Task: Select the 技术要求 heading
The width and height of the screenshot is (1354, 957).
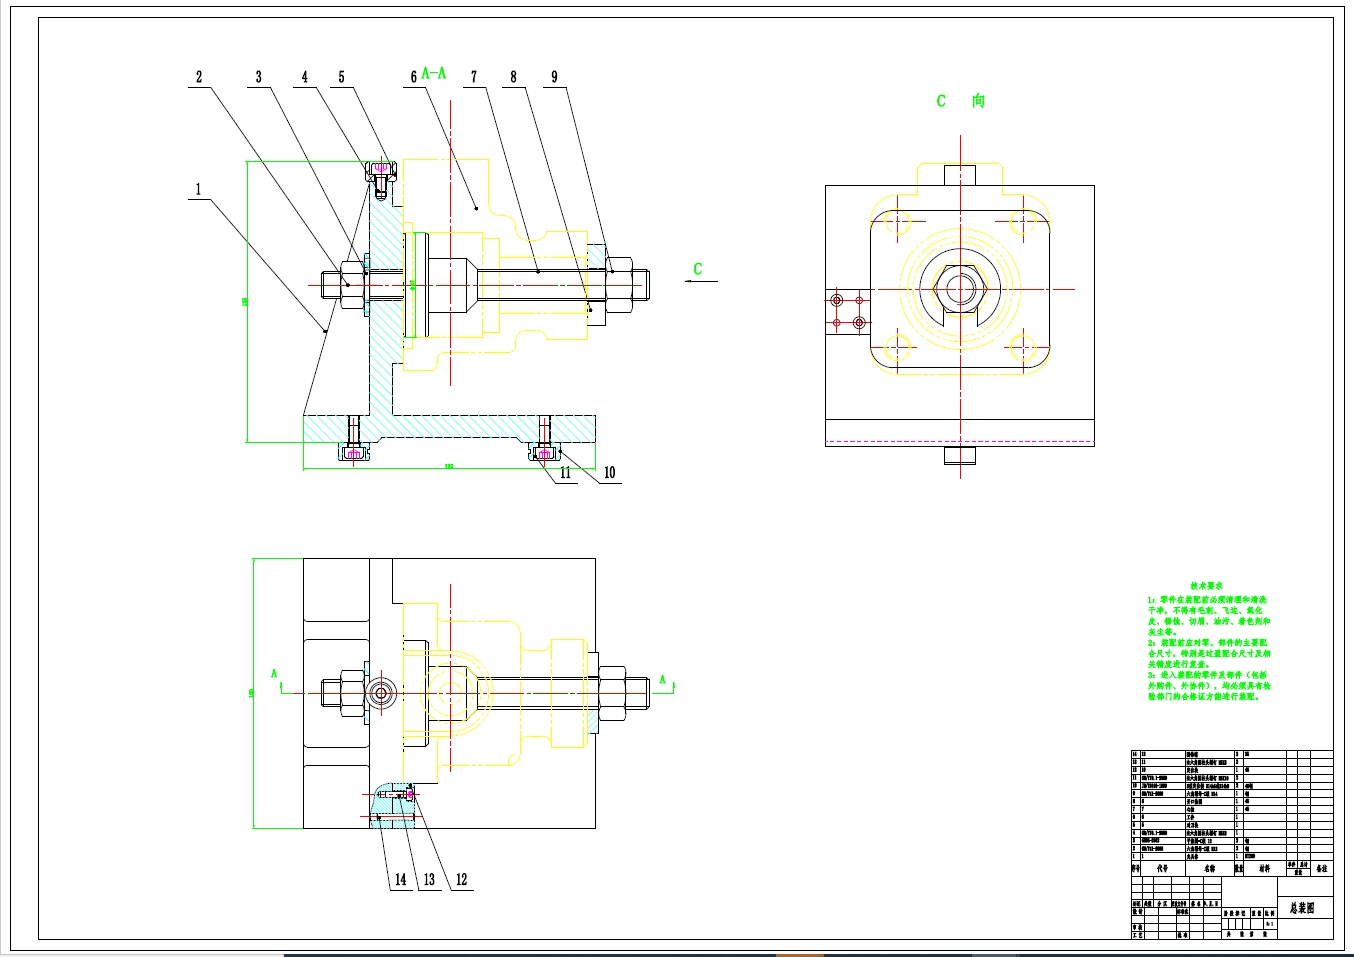Action: [1207, 586]
